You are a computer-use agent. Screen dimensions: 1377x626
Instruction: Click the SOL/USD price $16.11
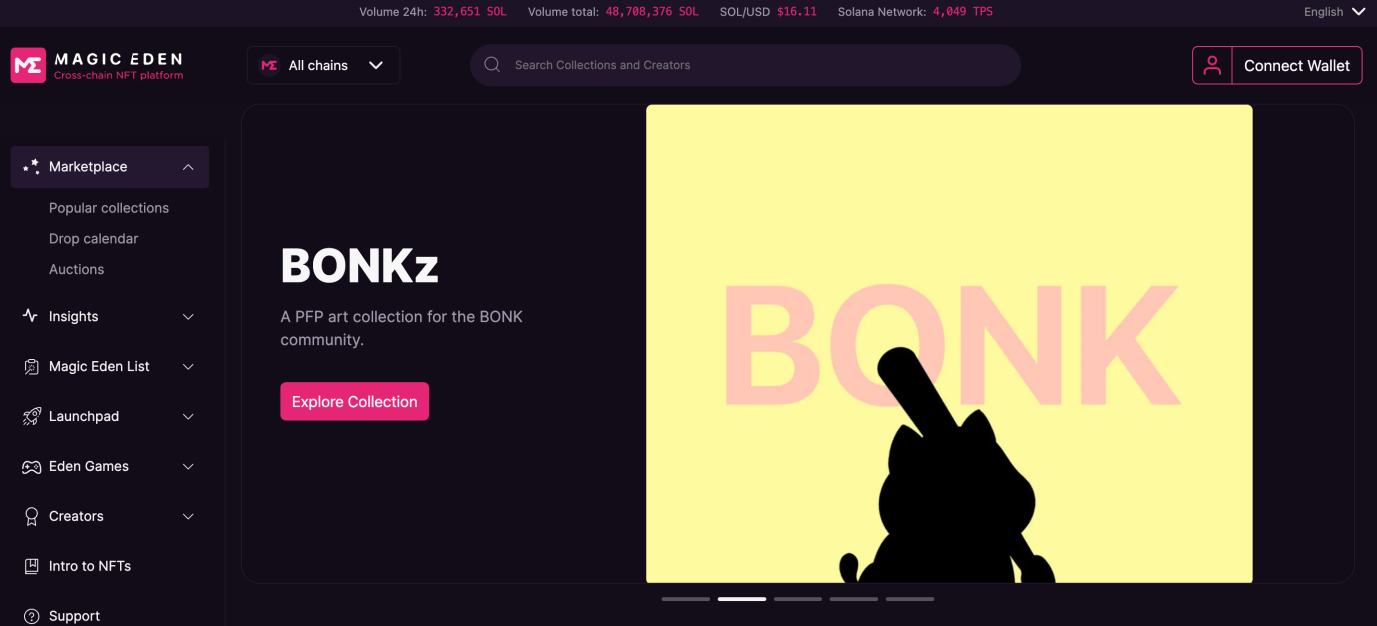tap(797, 12)
